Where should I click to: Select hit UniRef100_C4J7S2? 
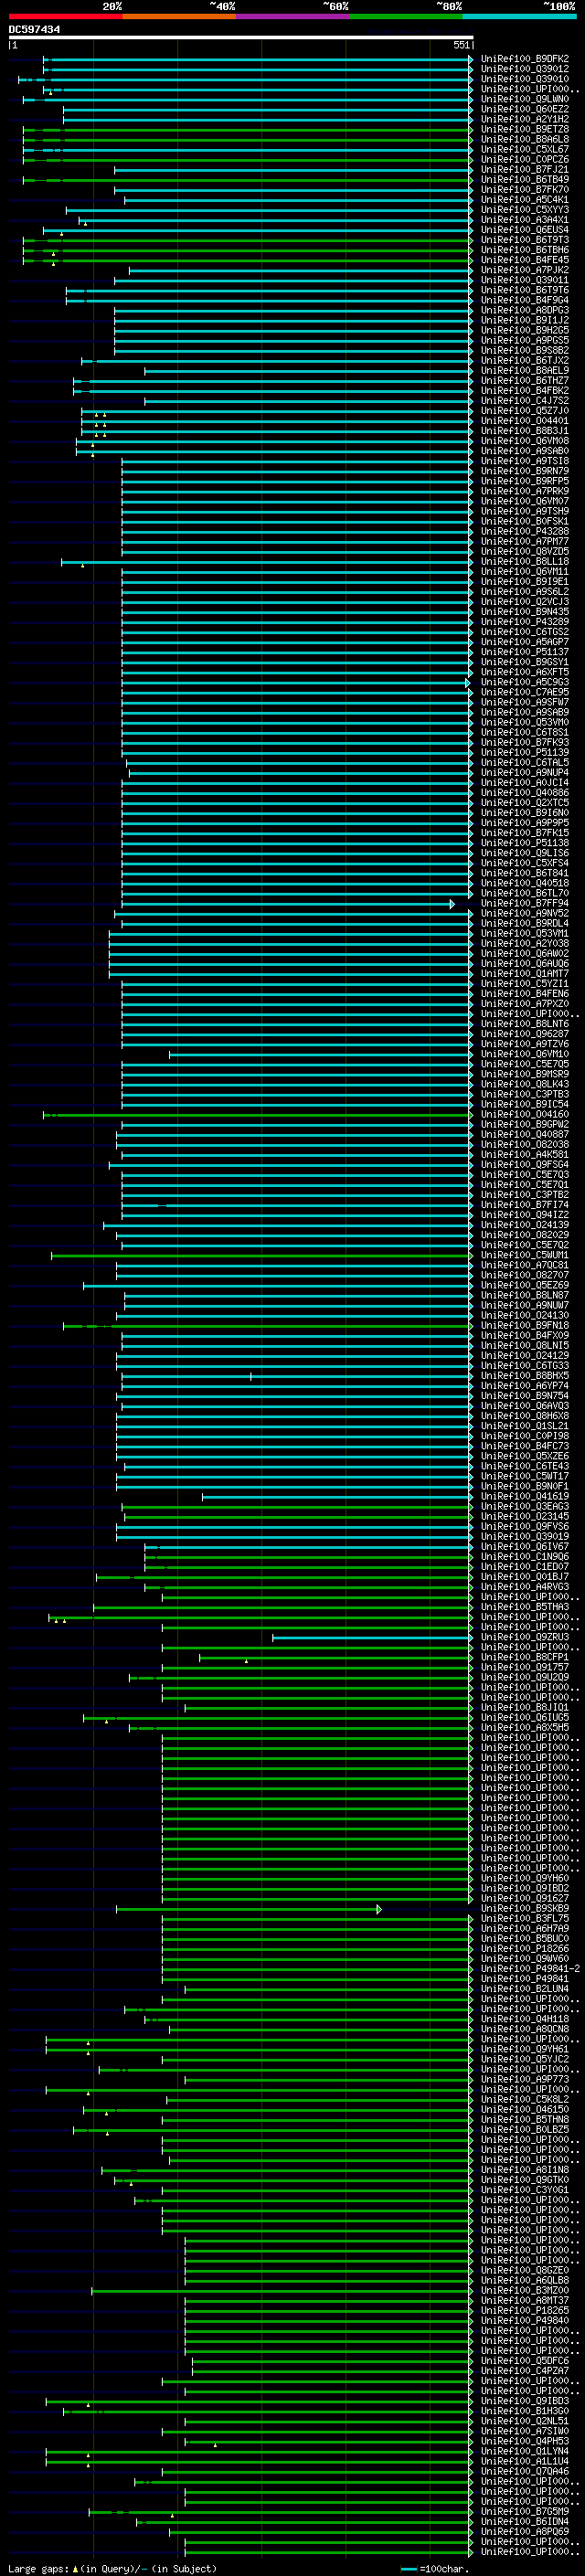coord(525,401)
